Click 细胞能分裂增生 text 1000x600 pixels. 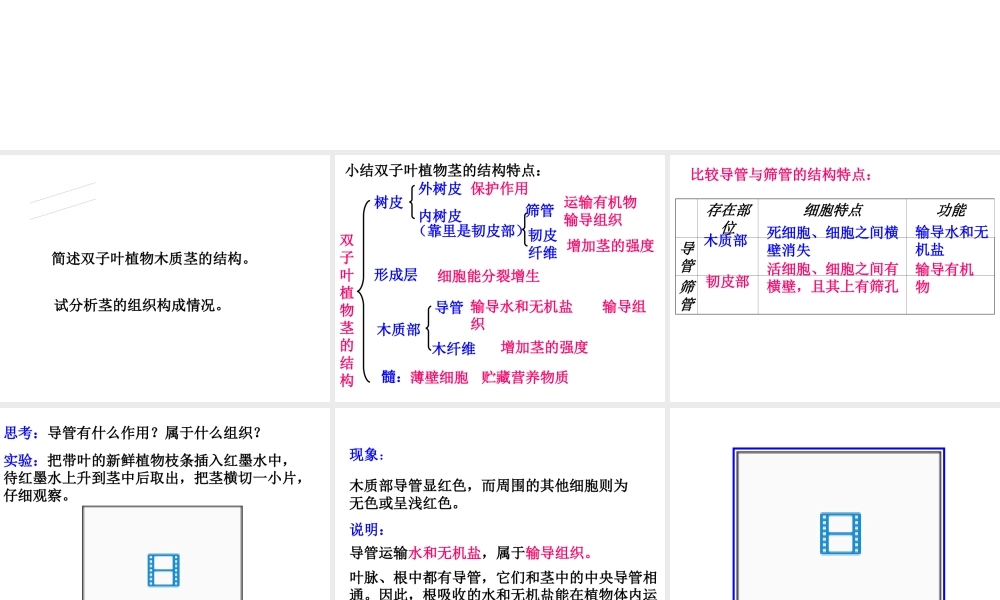tap(489, 276)
